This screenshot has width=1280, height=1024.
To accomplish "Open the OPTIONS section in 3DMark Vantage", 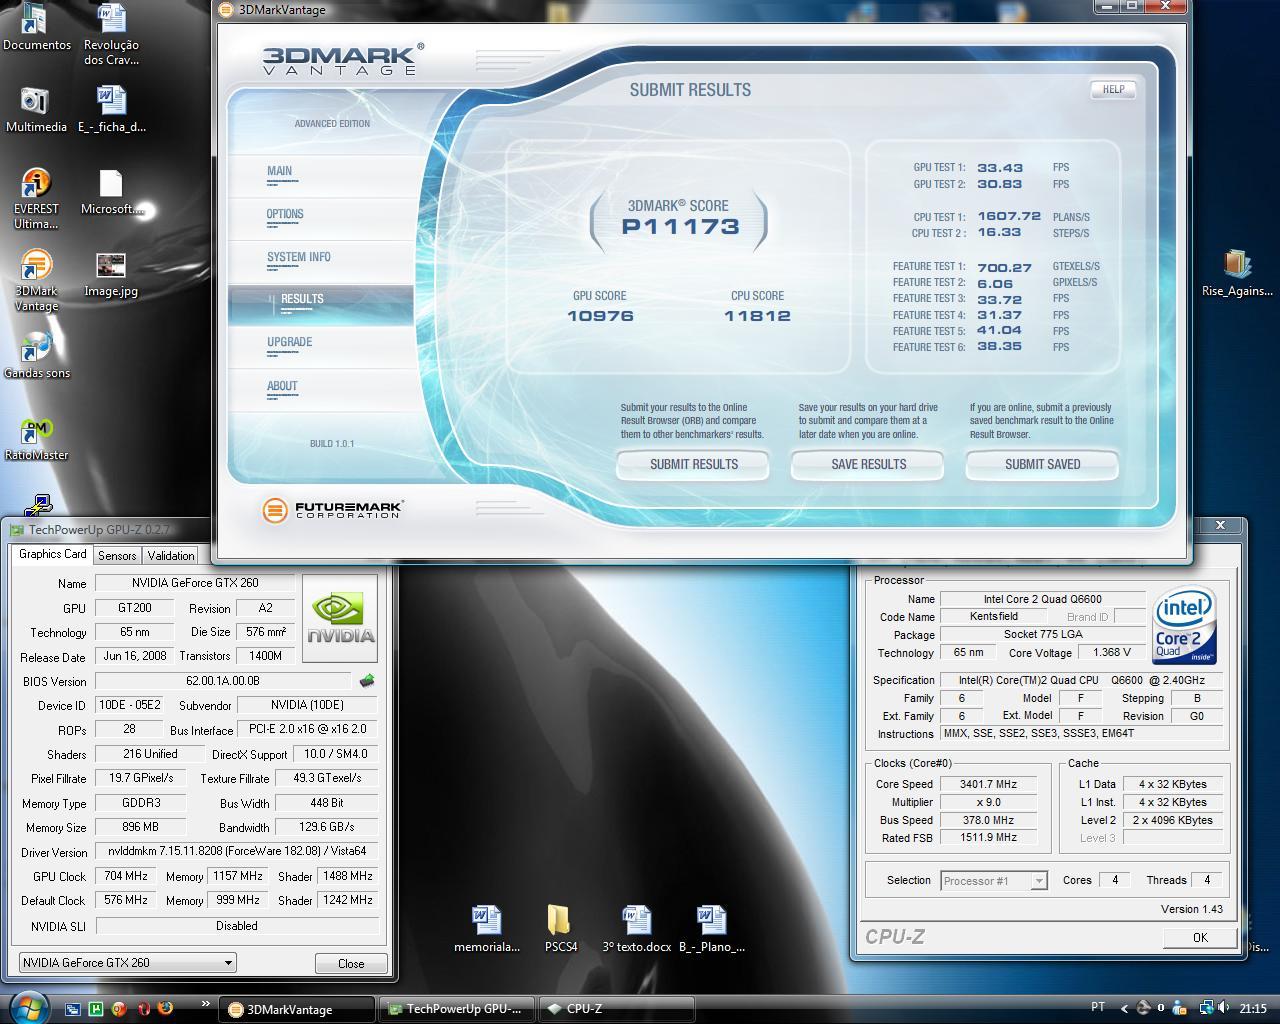I will pos(285,214).
